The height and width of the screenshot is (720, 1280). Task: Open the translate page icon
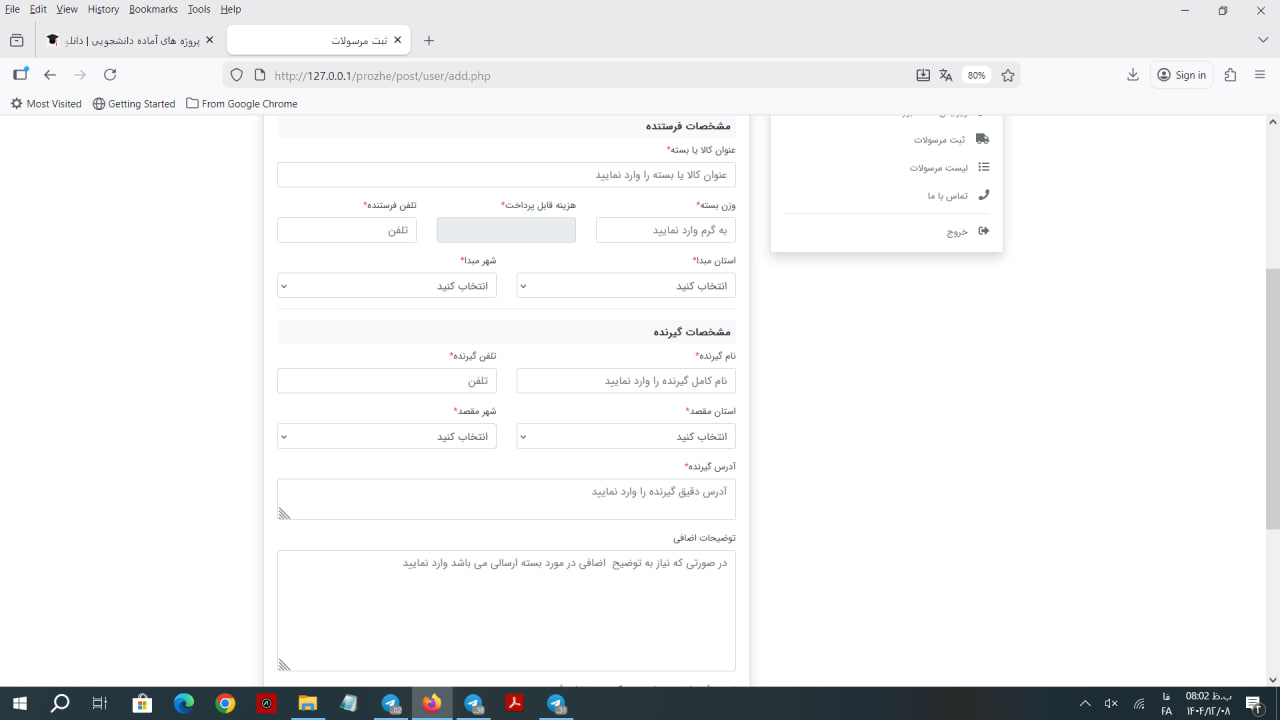[x=946, y=75]
